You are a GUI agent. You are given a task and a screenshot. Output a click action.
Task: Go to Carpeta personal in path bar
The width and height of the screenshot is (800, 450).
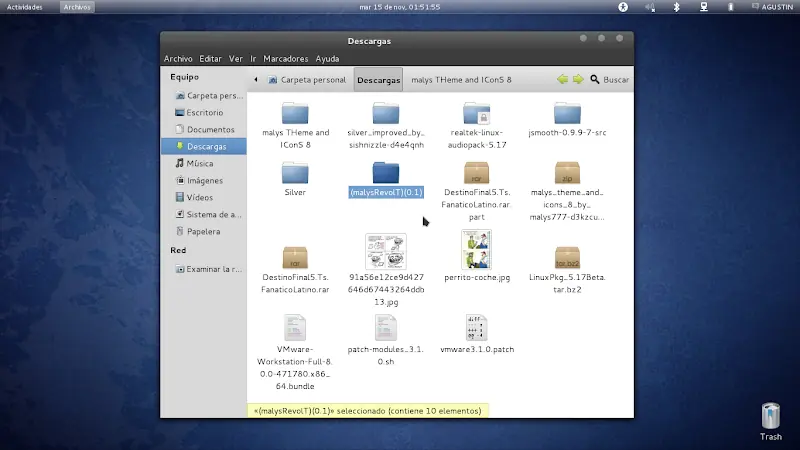pyautogui.click(x=307, y=80)
